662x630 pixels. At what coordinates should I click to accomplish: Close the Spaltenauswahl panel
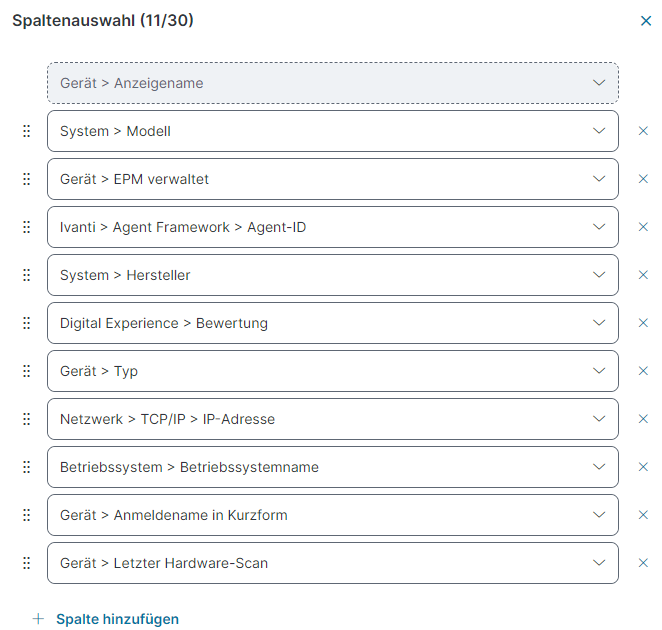click(x=646, y=21)
